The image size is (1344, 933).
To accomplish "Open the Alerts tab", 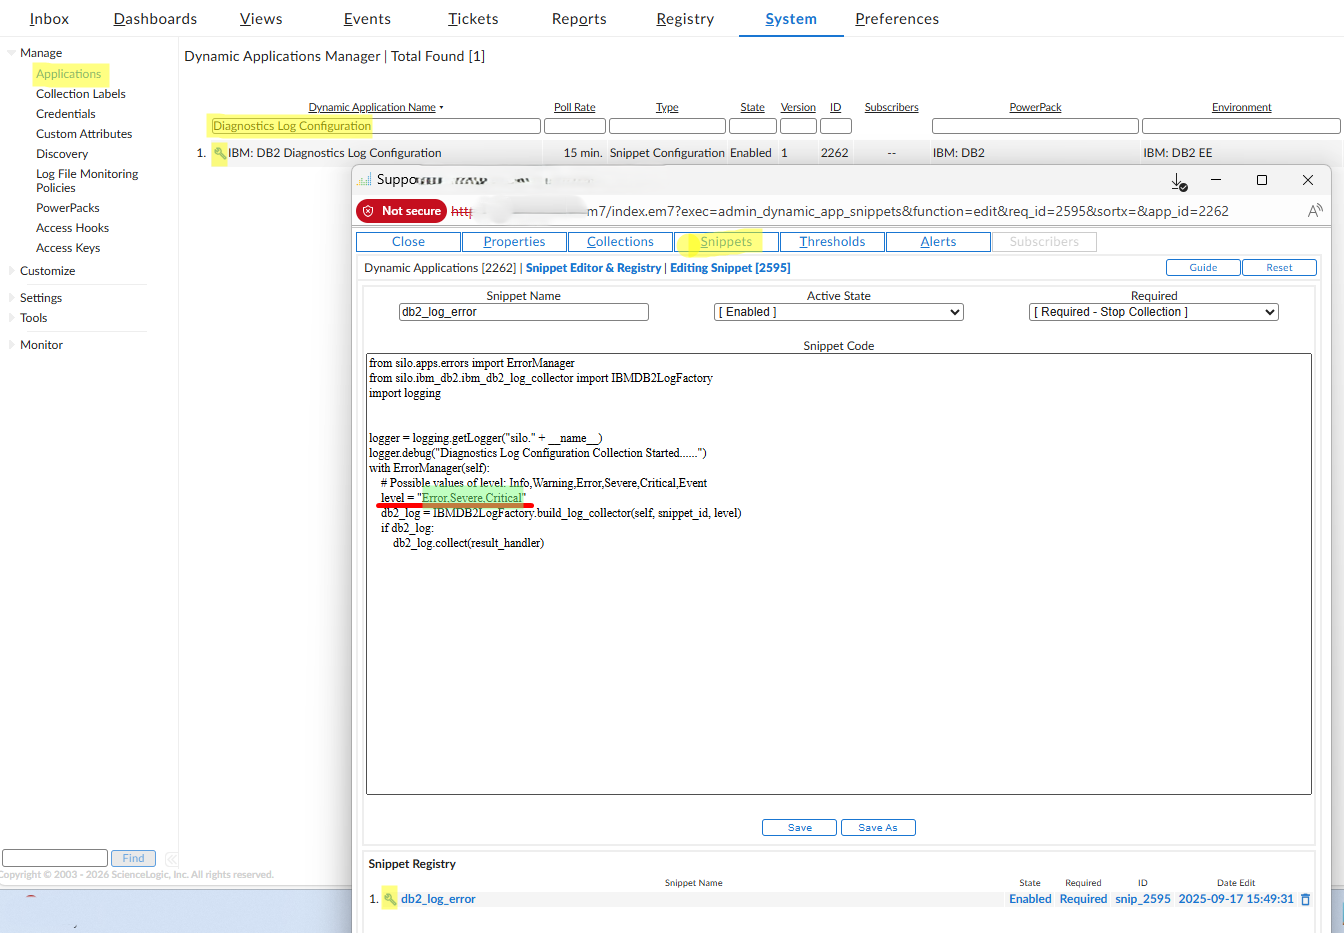I will pyautogui.click(x=938, y=242).
